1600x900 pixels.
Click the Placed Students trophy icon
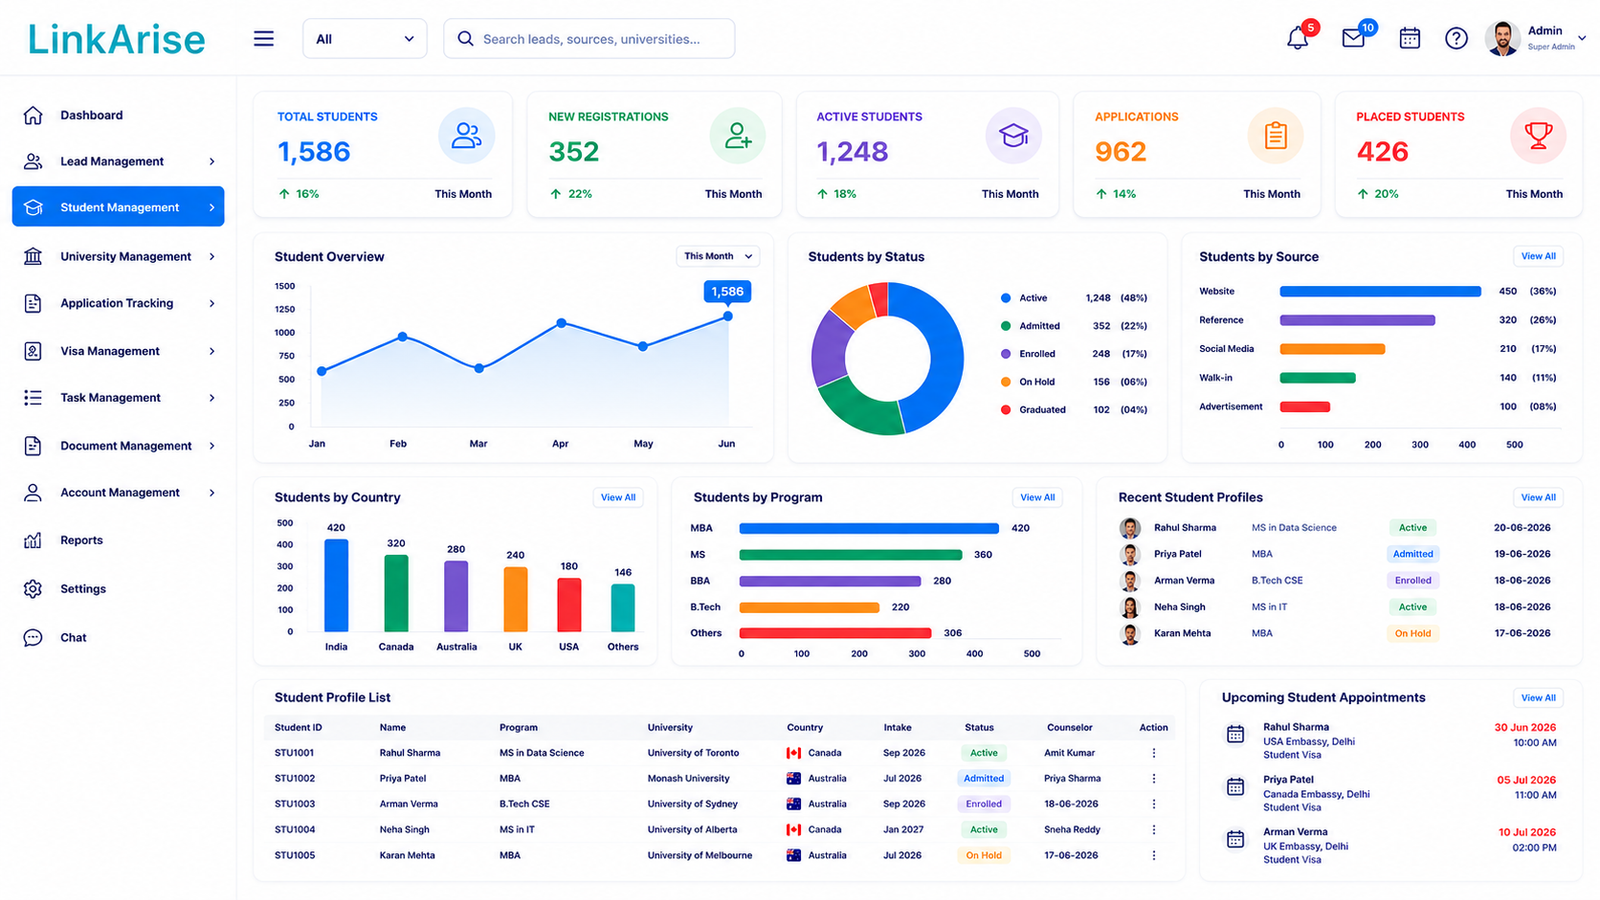[1538, 136]
